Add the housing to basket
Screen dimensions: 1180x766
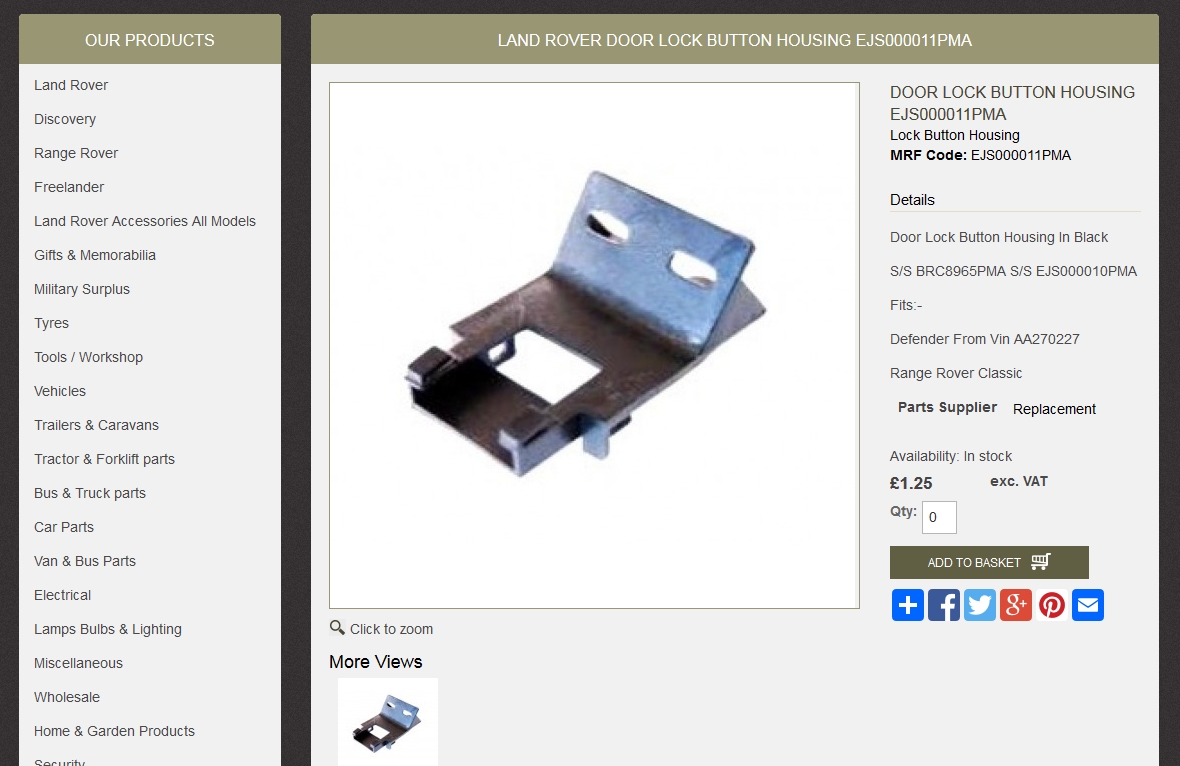tap(989, 562)
